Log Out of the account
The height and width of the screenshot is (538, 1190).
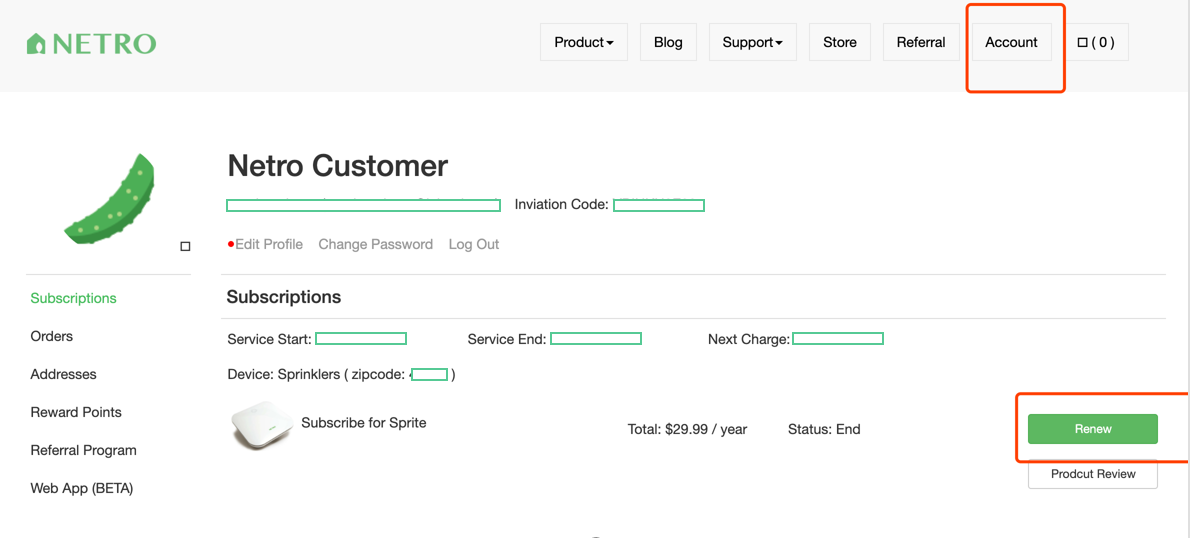(474, 244)
